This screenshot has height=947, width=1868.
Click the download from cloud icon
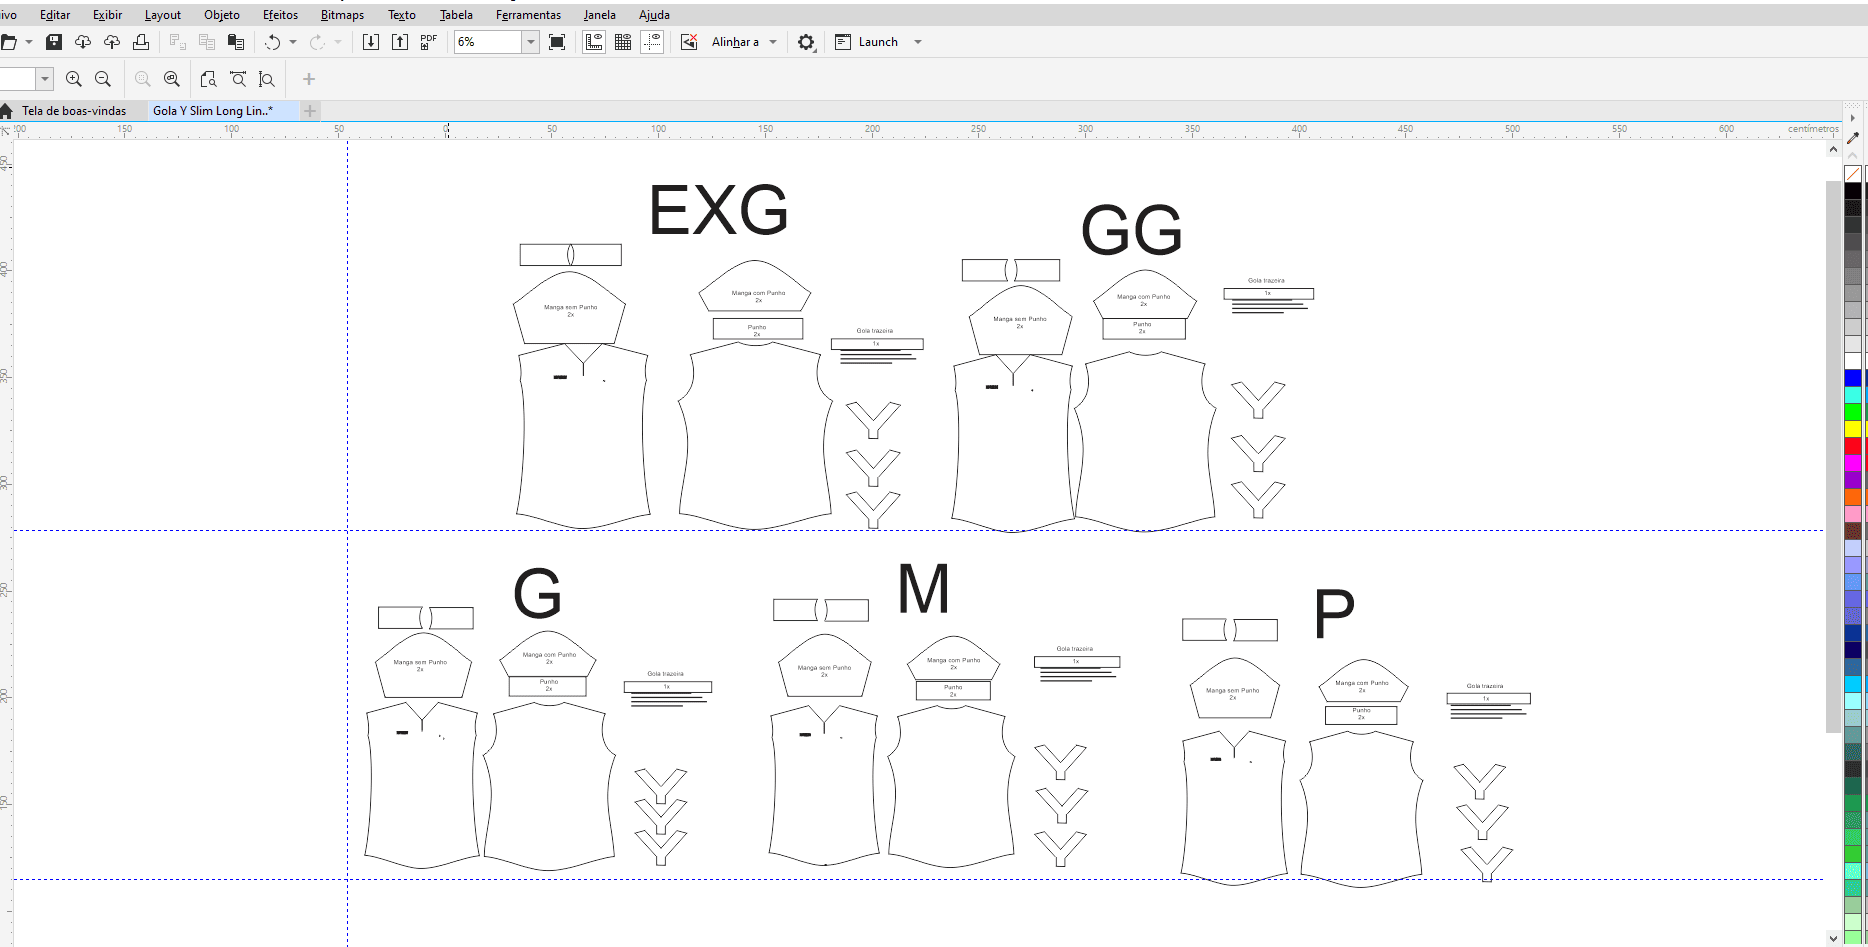click(83, 42)
